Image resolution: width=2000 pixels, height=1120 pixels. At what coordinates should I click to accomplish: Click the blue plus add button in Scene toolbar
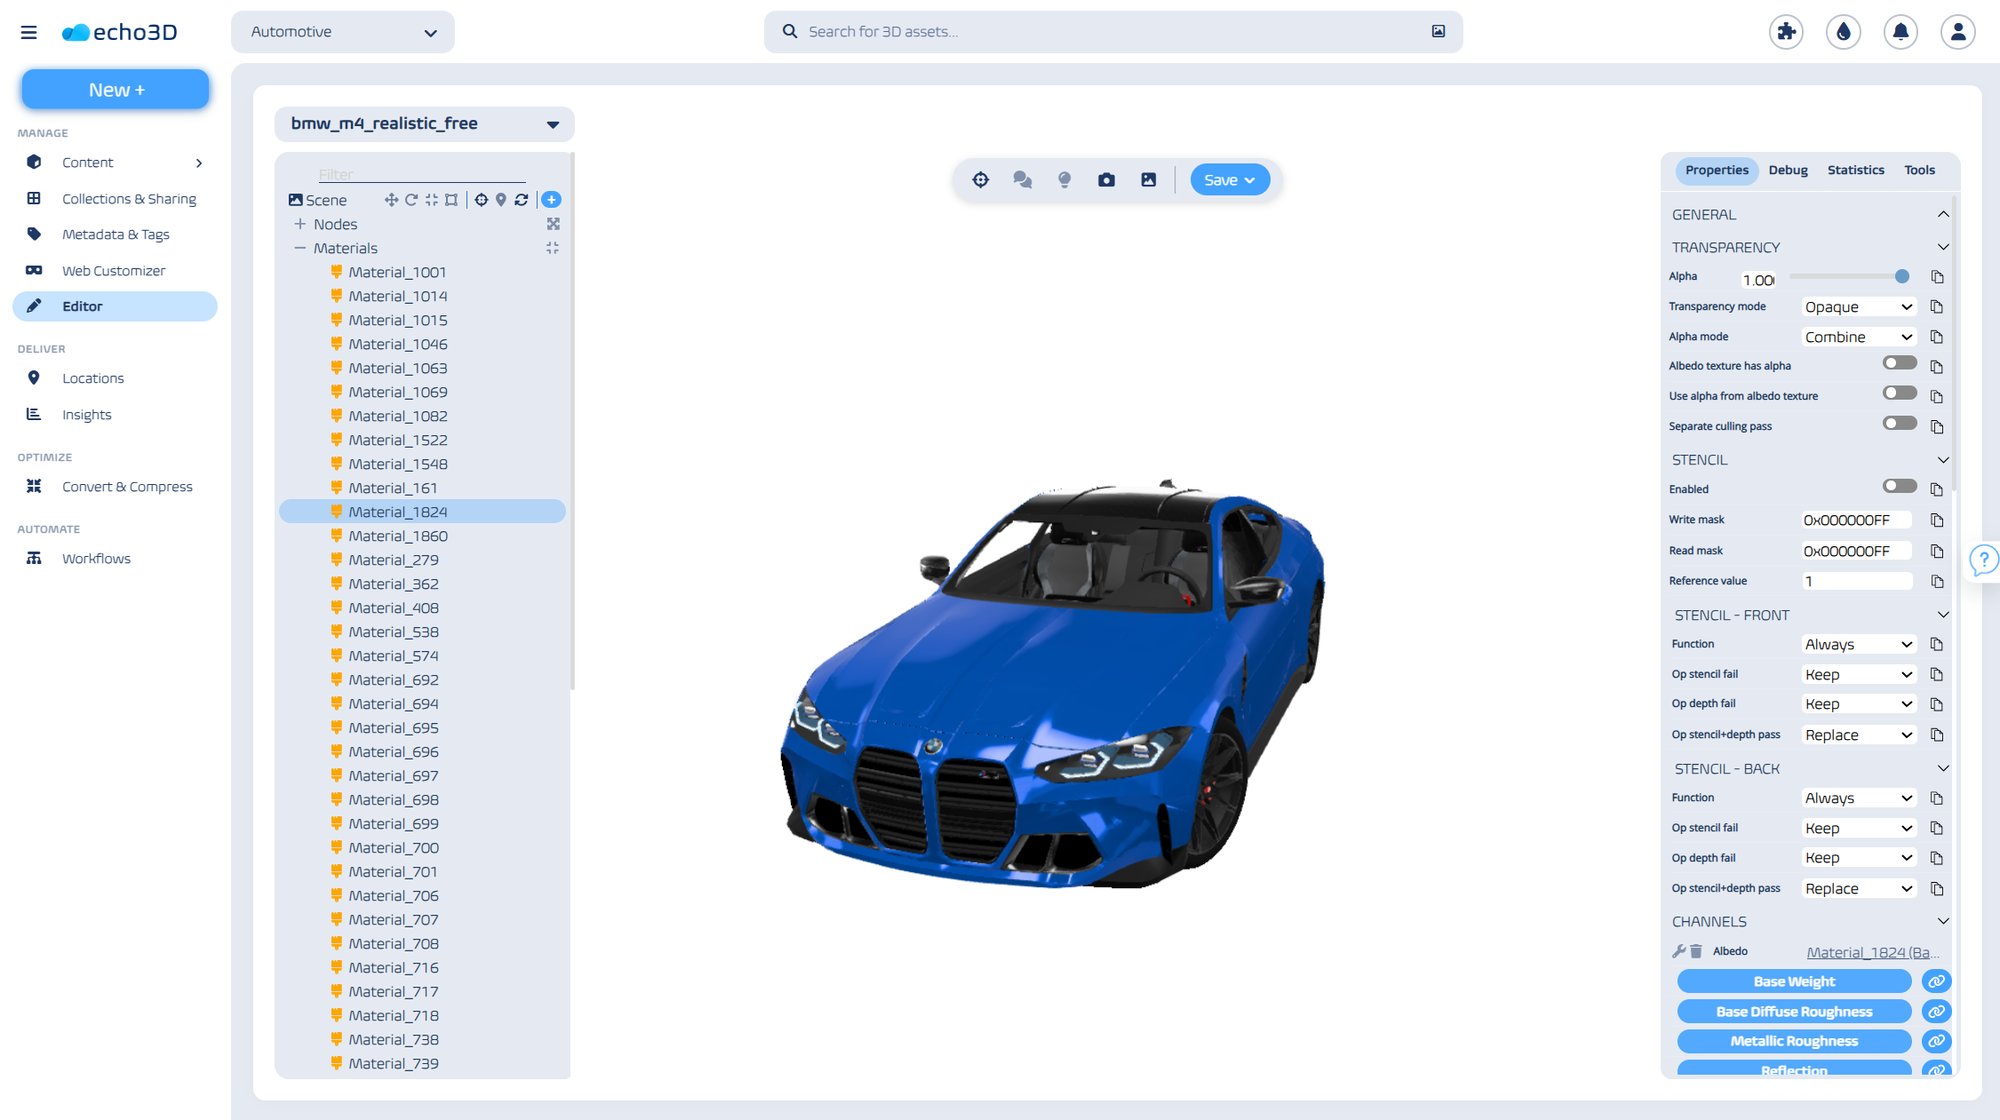point(551,200)
